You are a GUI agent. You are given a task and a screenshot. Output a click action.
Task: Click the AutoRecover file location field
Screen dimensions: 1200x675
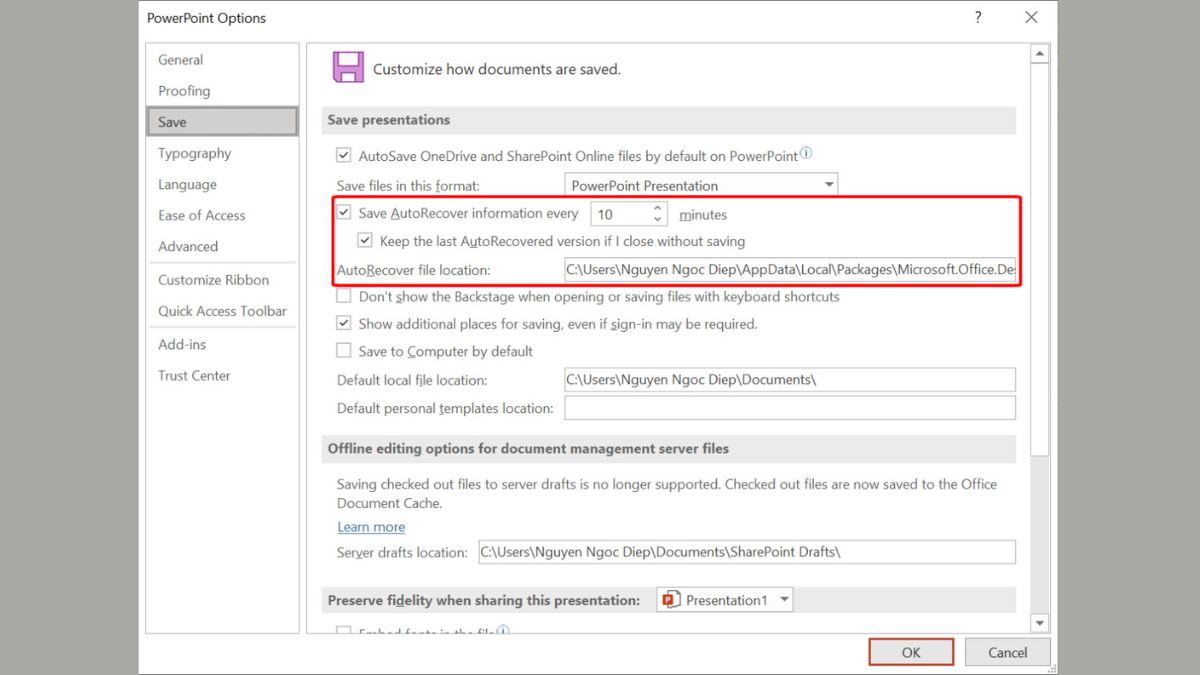coord(790,270)
